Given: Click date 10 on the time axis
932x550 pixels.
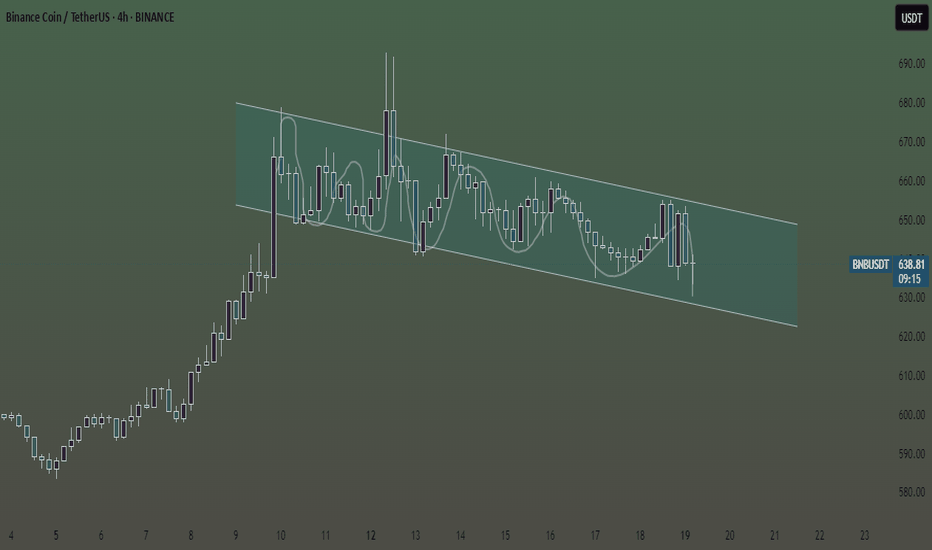Looking at the screenshot, I should click(281, 536).
